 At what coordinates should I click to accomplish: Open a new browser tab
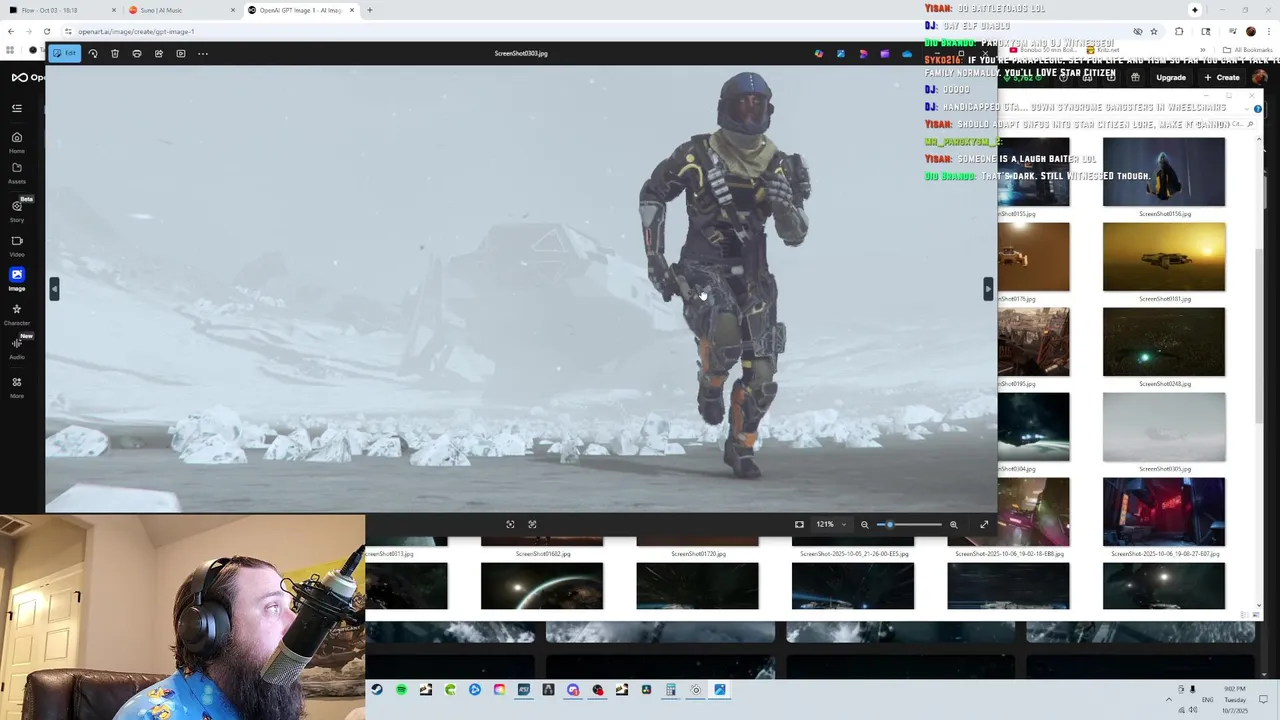click(x=370, y=10)
